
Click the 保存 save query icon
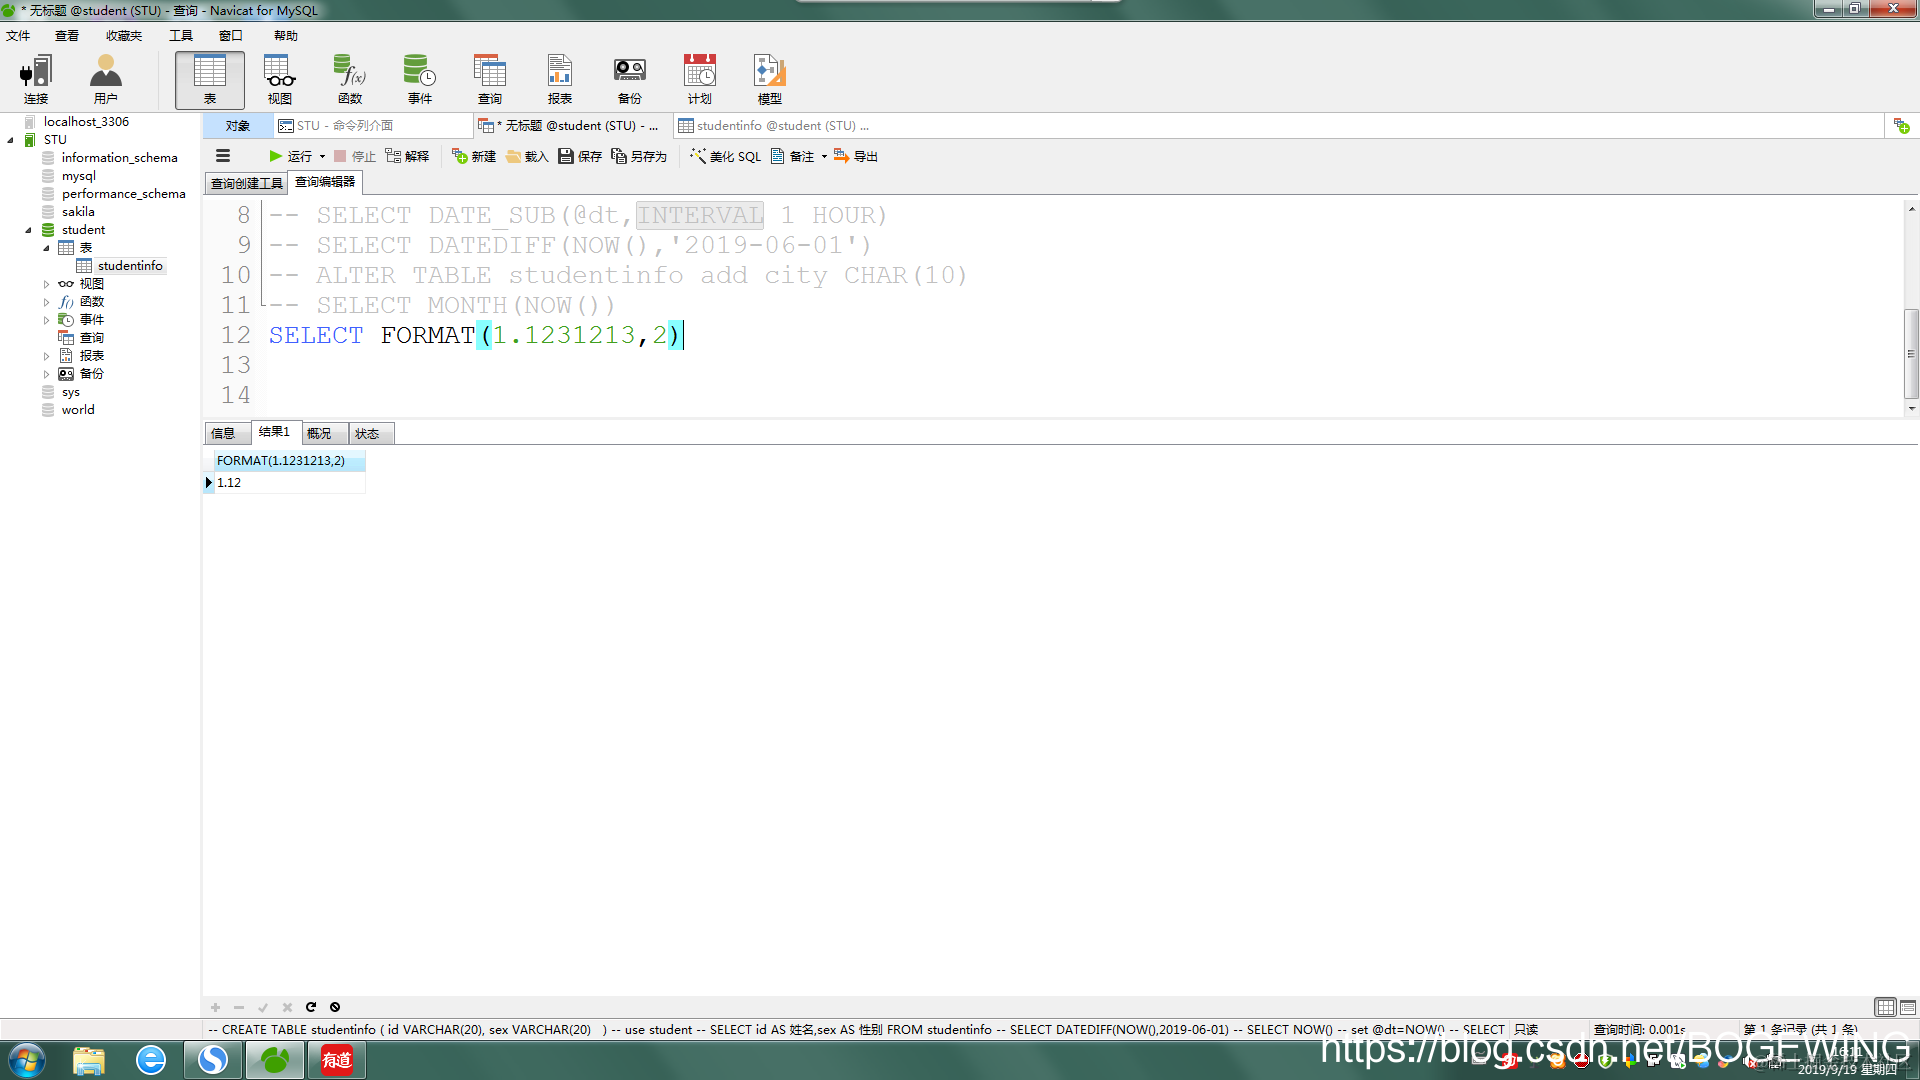click(x=580, y=156)
